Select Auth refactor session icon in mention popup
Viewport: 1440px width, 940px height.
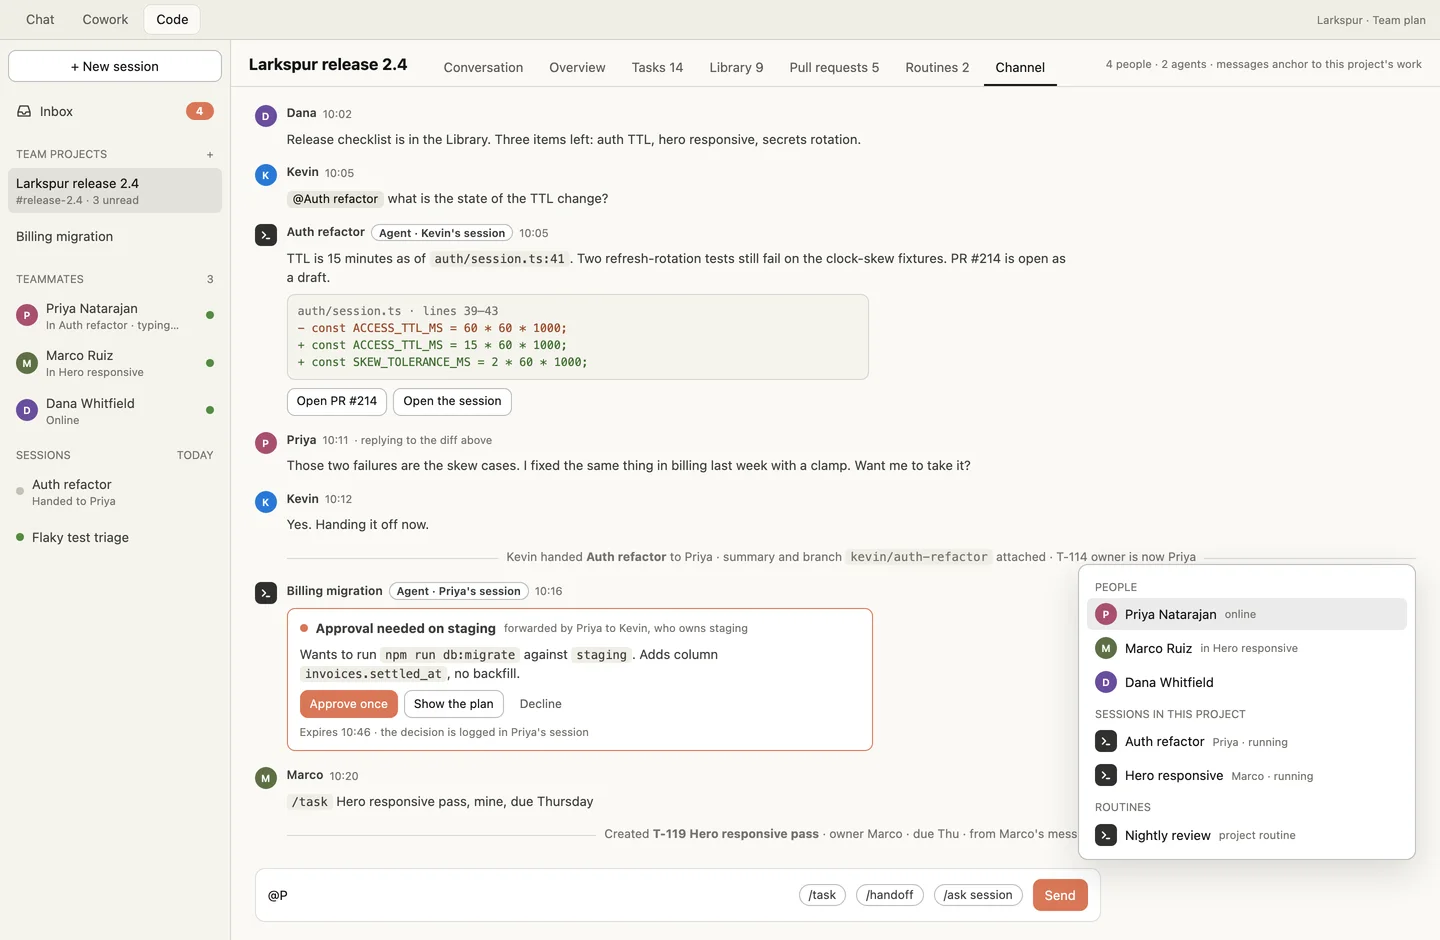pos(1106,741)
